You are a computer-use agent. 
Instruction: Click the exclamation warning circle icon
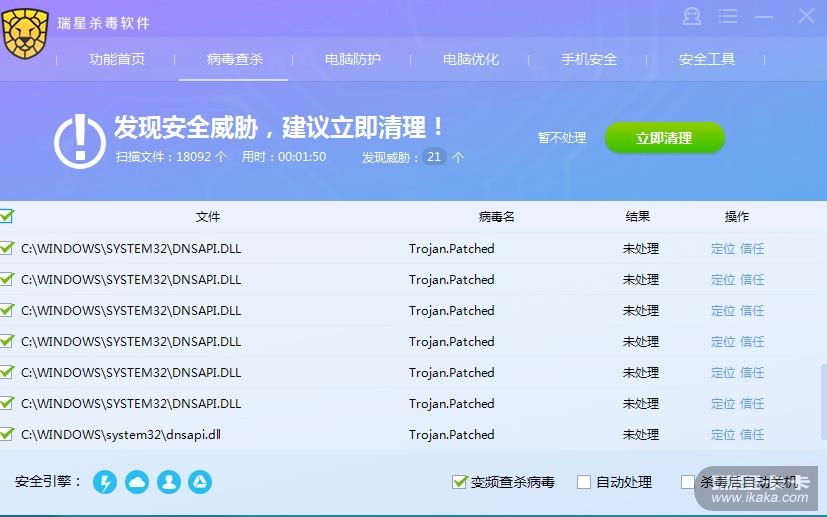point(80,141)
